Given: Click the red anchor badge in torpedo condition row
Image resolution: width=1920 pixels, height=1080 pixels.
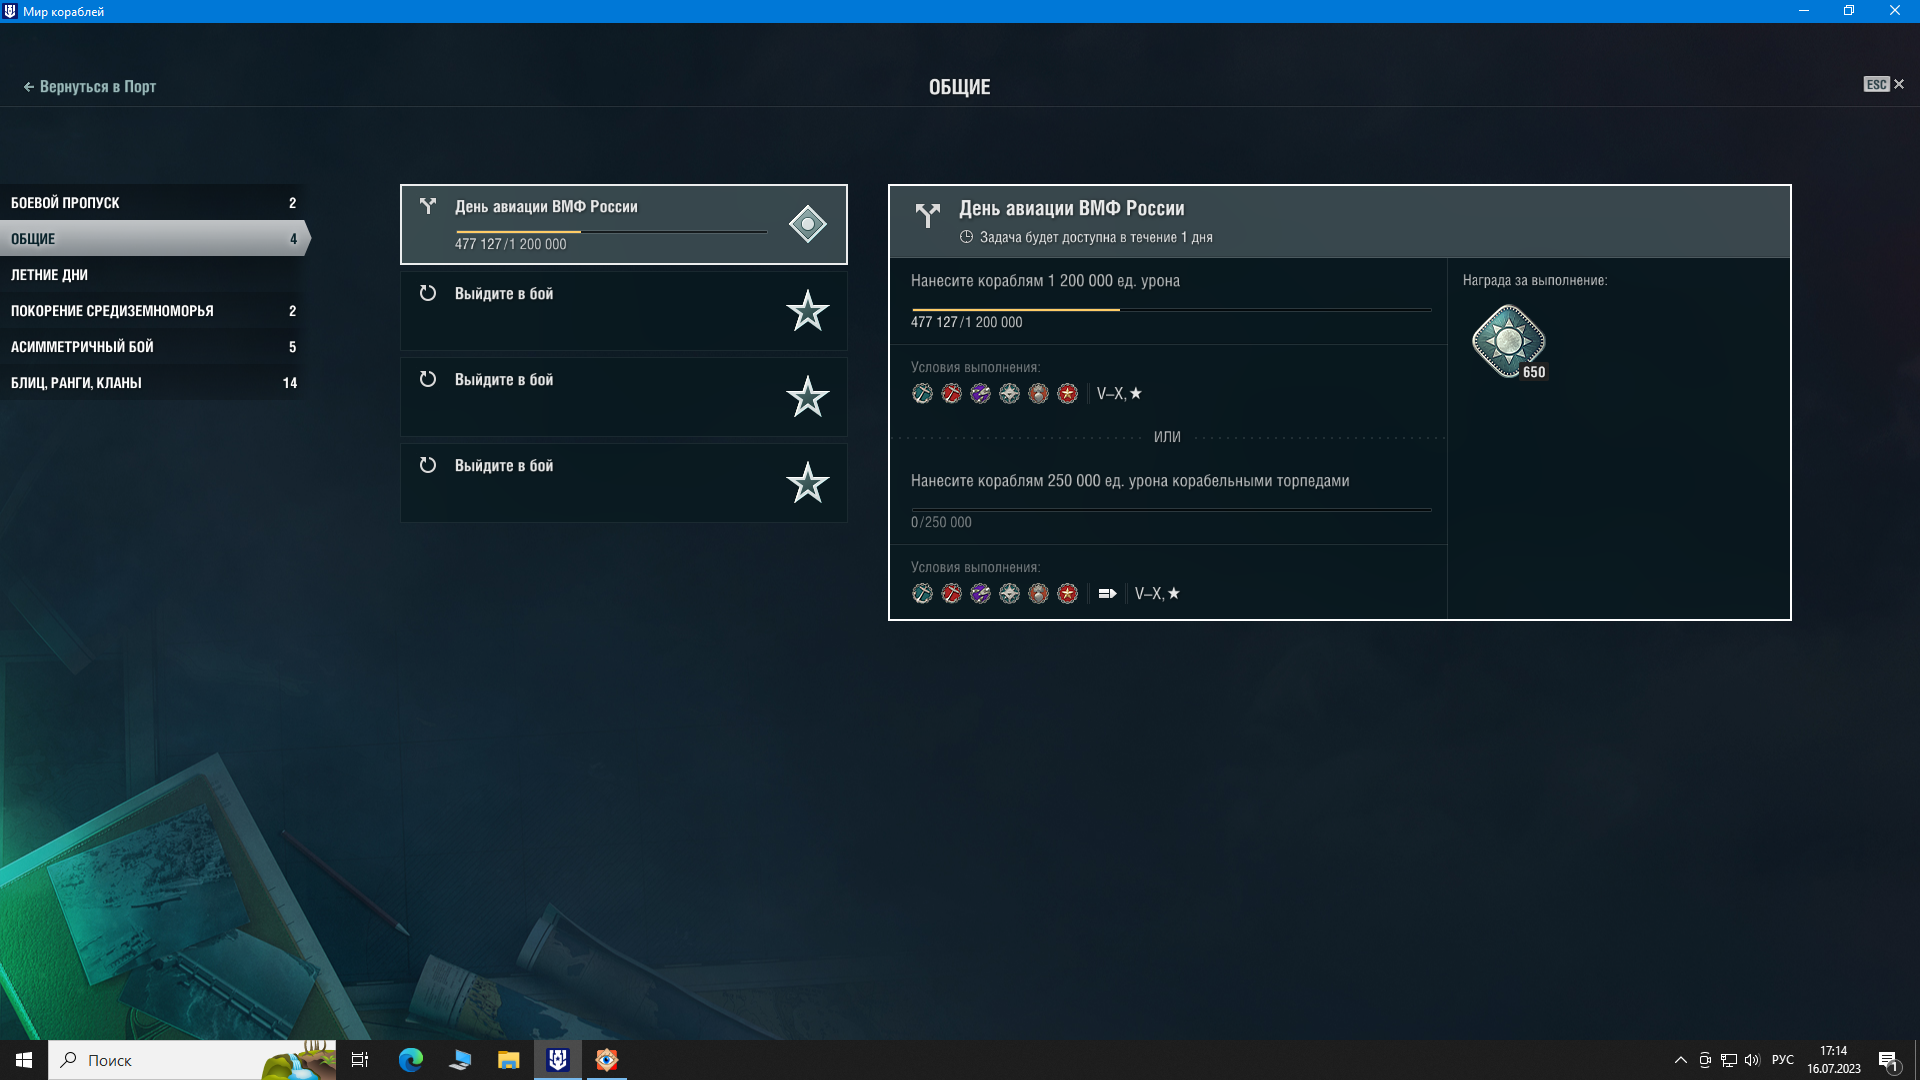Looking at the screenshot, I should (951, 594).
